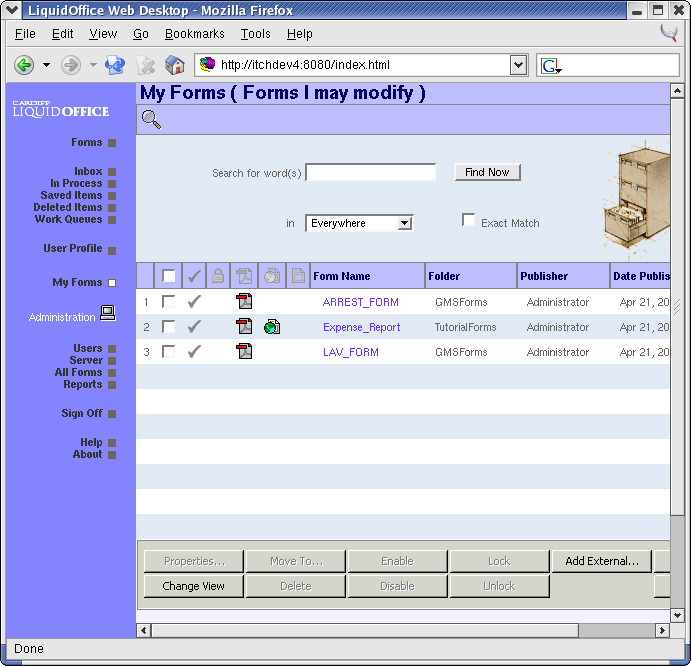691x666 pixels.
Task: Enable the Exact Match checkbox
Action: pyautogui.click(x=468, y=220)
